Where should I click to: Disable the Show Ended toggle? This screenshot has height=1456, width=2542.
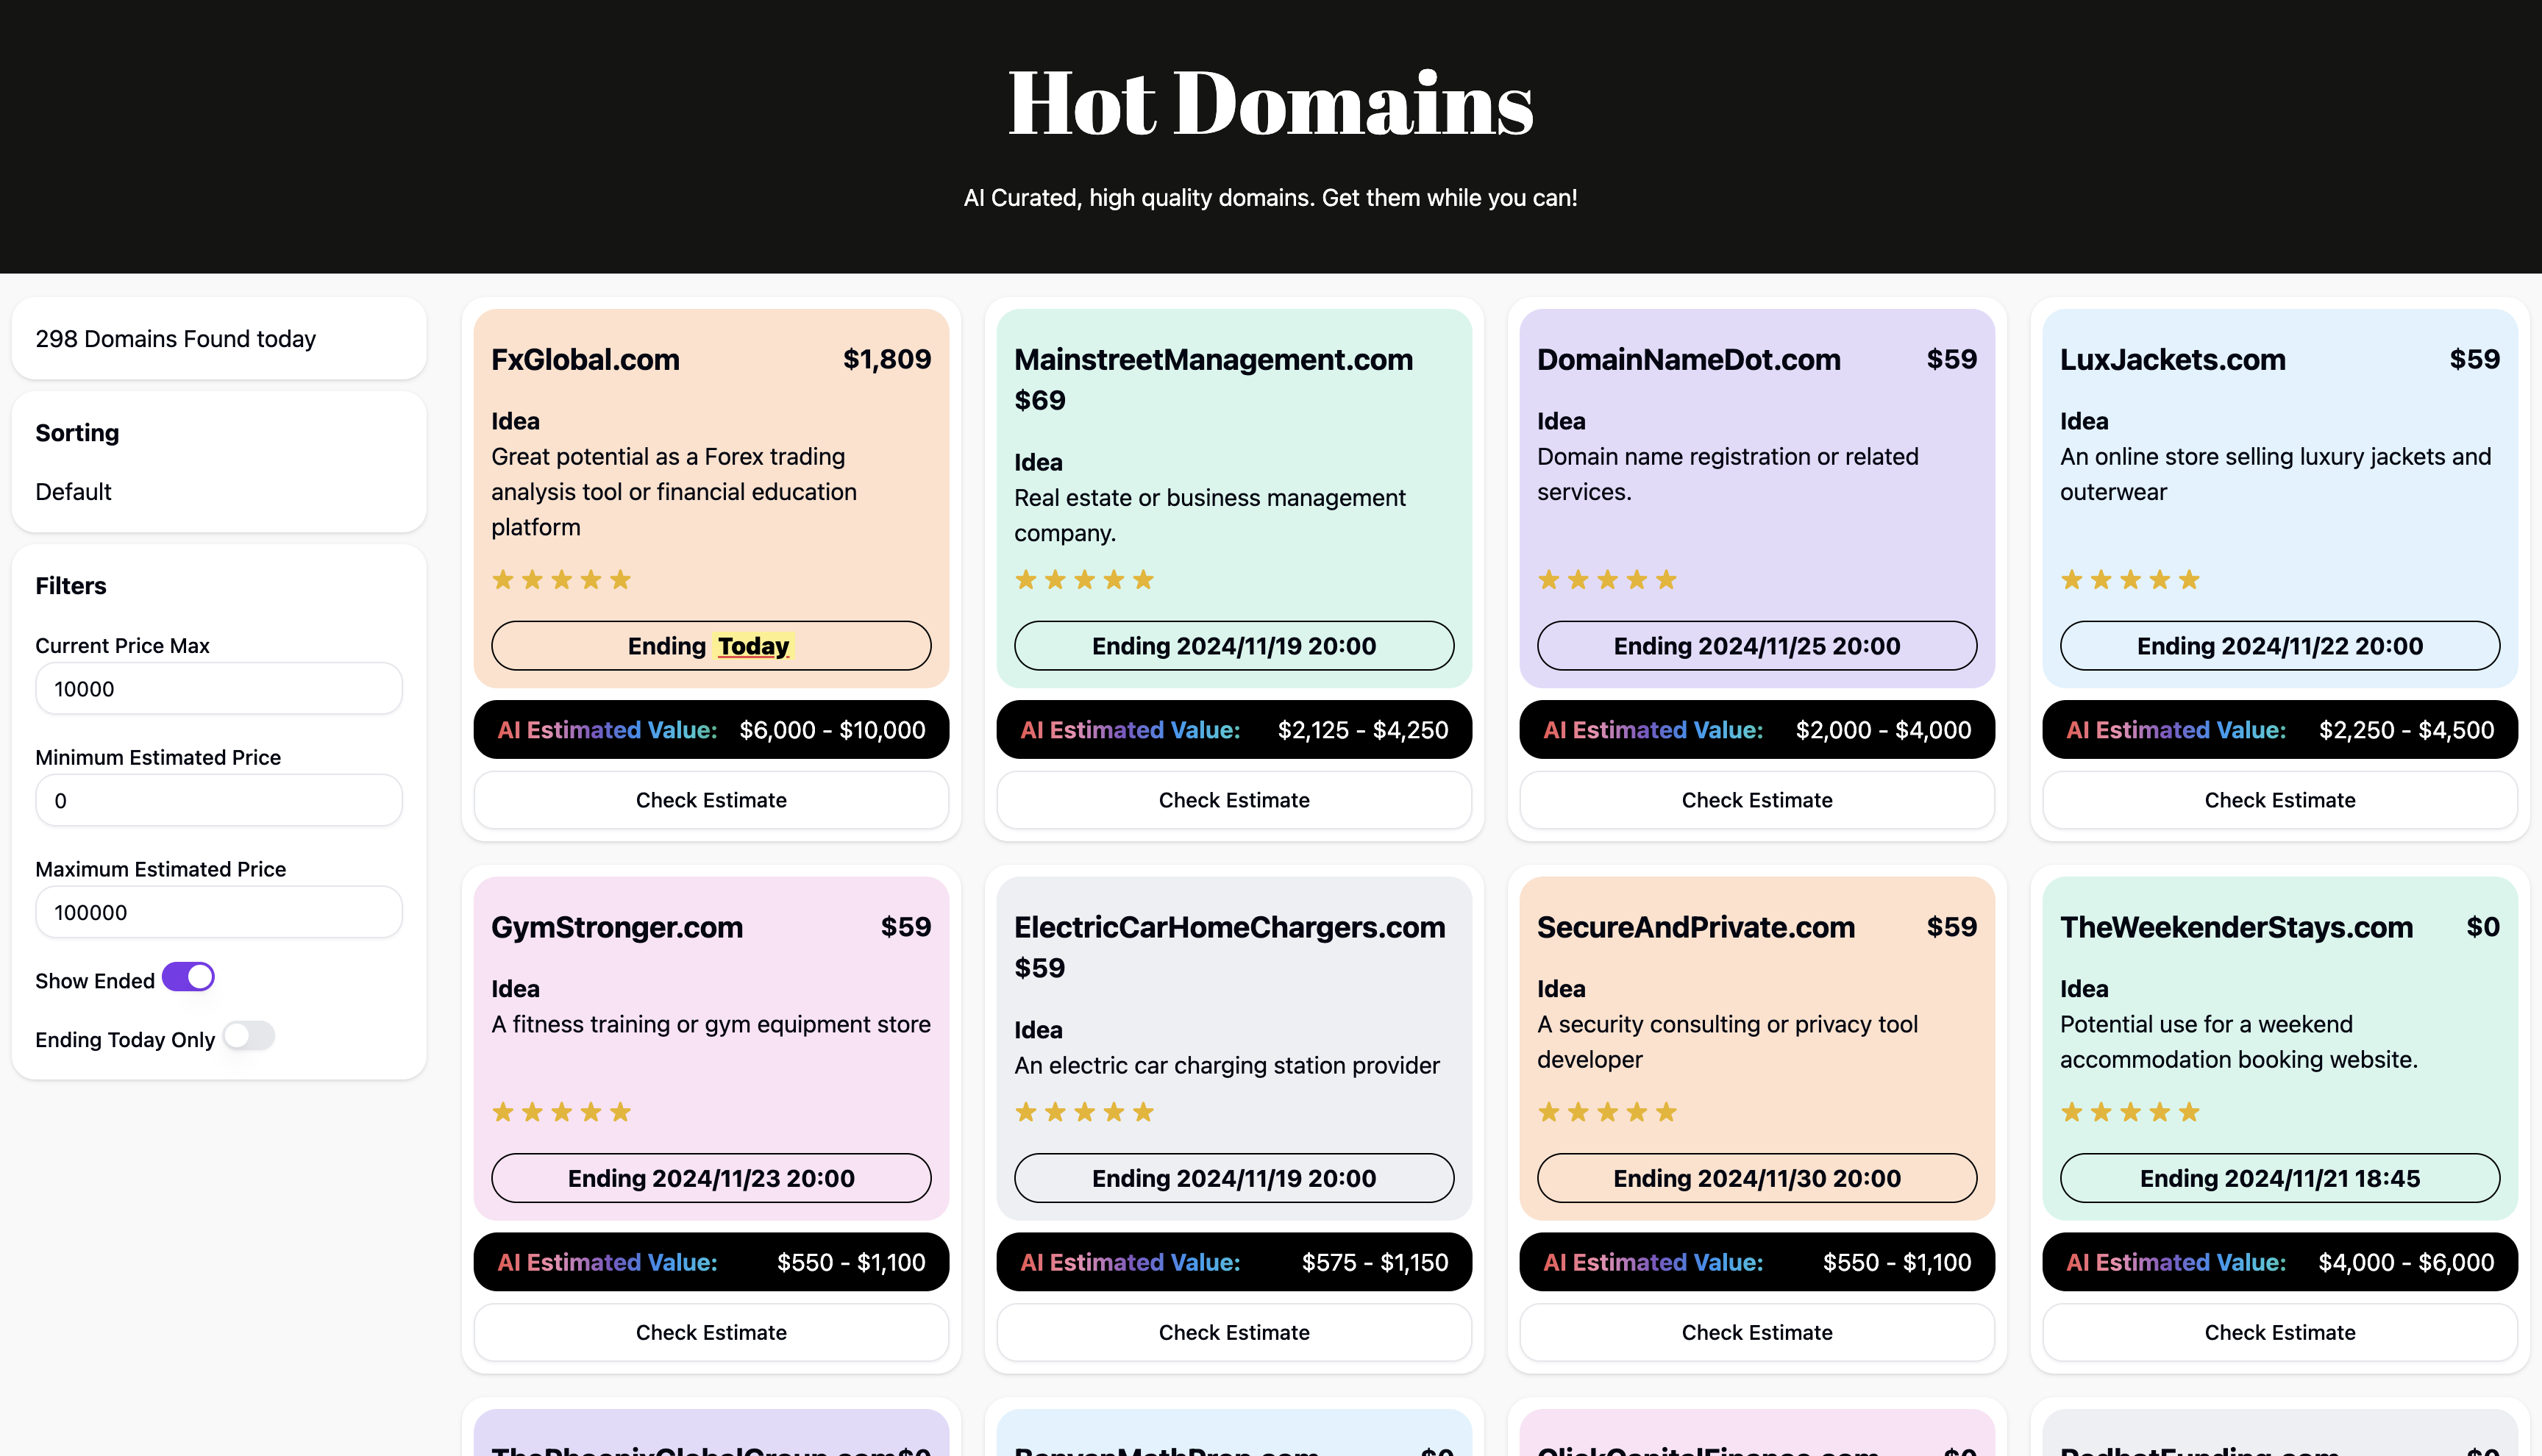pos(189,977)
